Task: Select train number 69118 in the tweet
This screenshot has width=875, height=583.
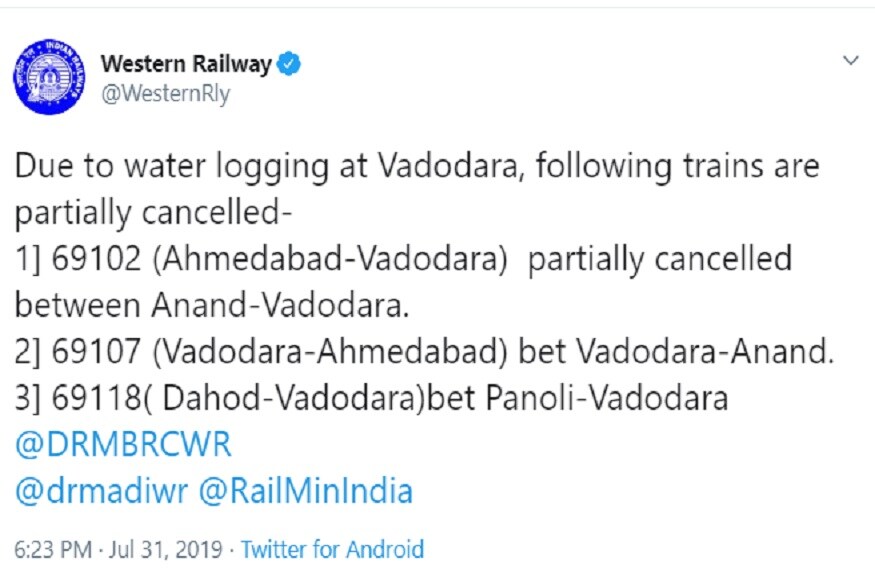Action: click(96, 398)
